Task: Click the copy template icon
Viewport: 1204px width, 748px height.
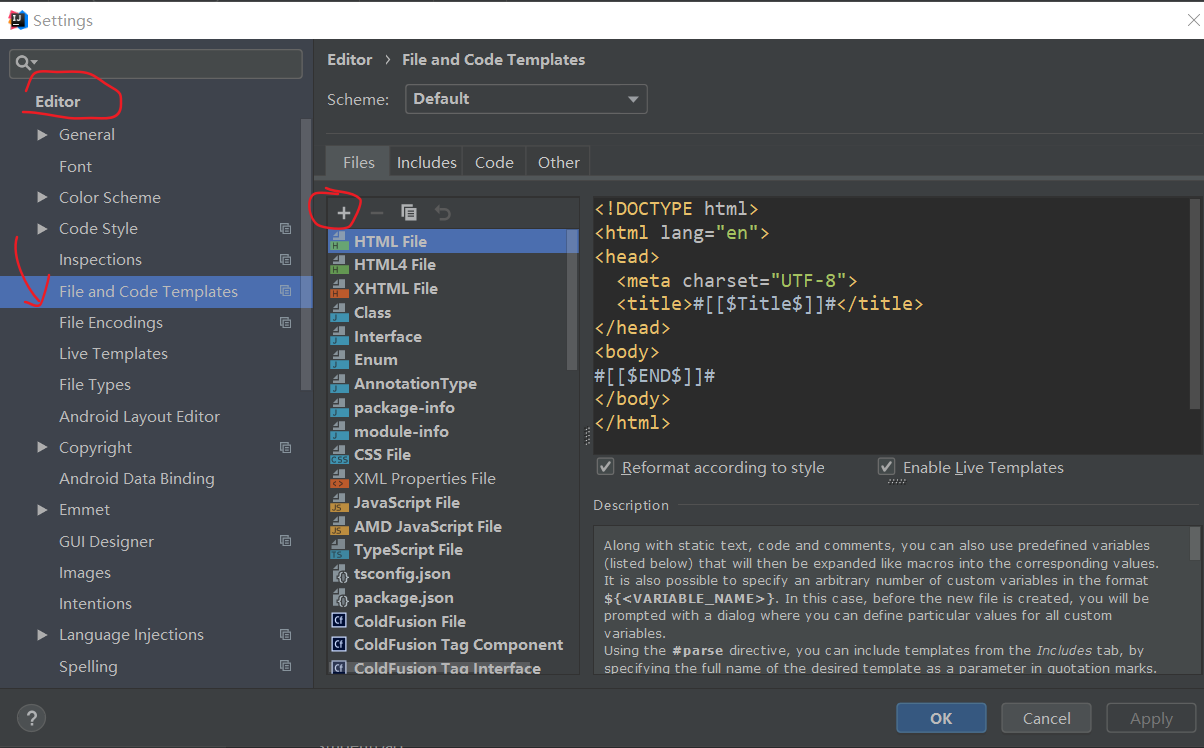Action: point(409,213)
